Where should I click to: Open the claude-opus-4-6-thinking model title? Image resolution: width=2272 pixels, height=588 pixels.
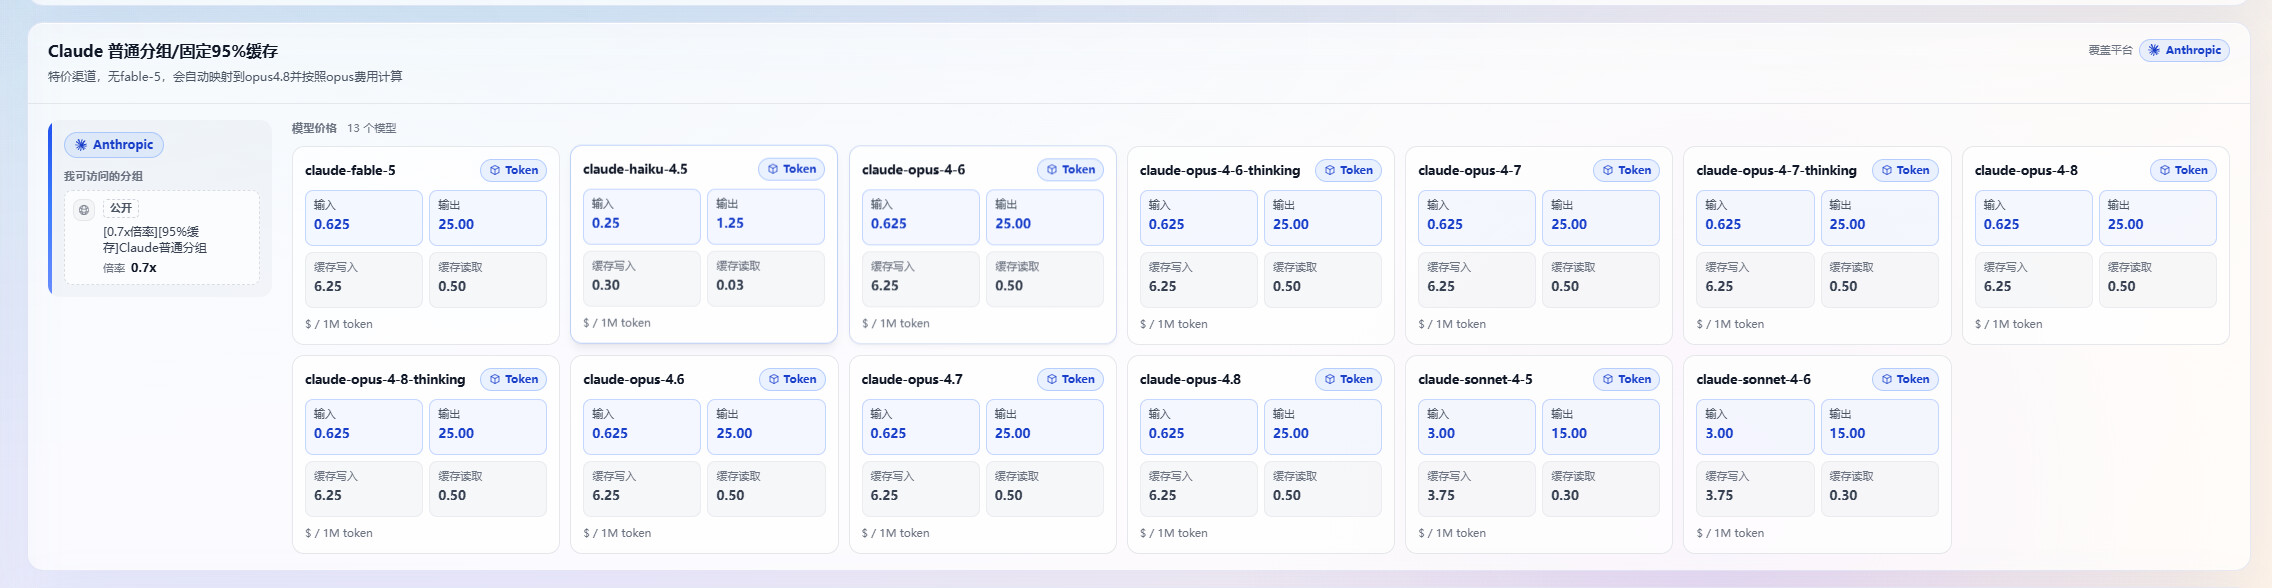click(1220, 171)
